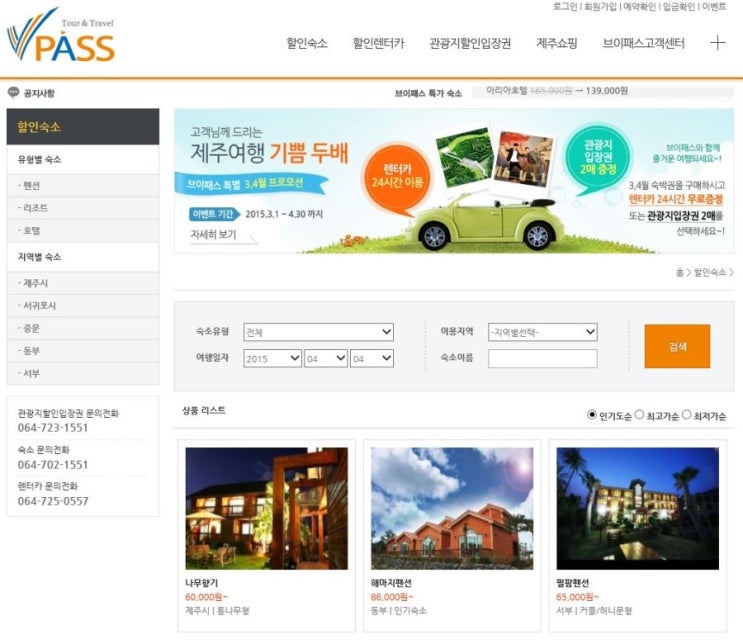Click the 해마지펜션 product title

pyautogui.click(x=391, y=582)
